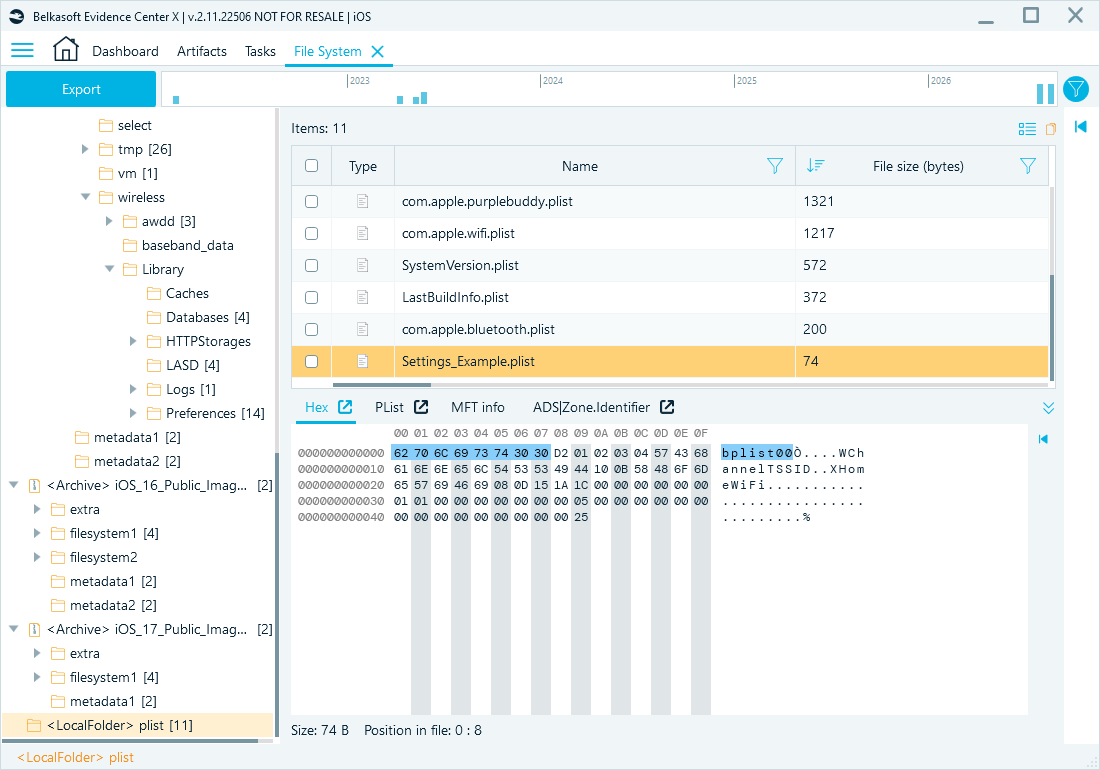Check LastBuildInfo.plist checkbox
The height and width of the screenshot is (770, 1100).
311,297
